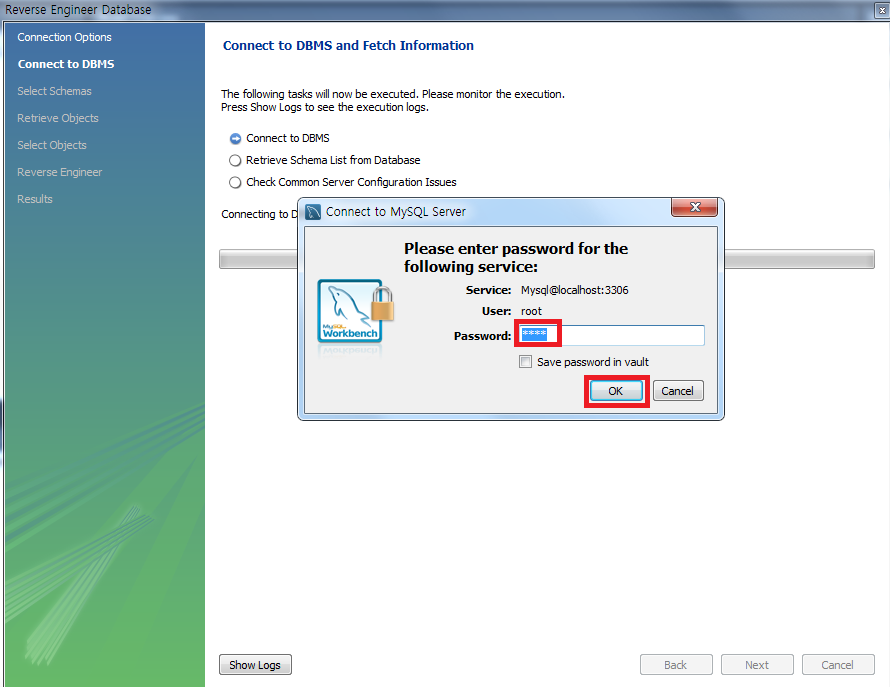The height and width of the screenshot is (687, 893).
Task: Select the Connect to DBMS sidebar step
Action: 66,64
